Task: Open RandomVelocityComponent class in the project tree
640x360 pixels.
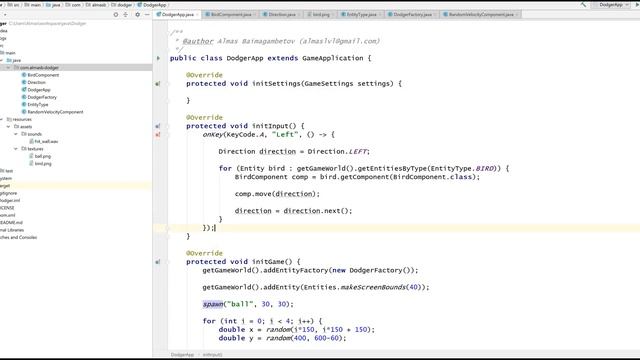Action: (x=52, y=112)
